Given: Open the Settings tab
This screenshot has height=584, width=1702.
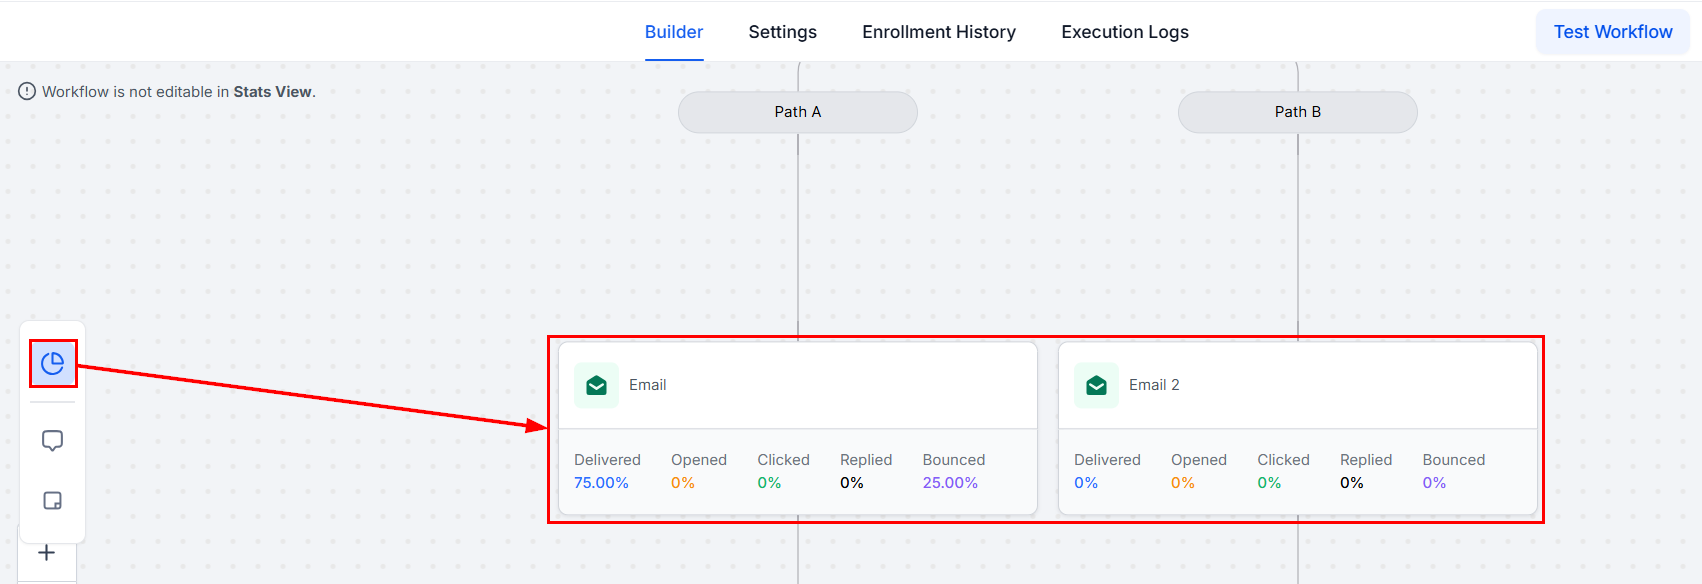Looking at the screenshot, I should [783, 32].
